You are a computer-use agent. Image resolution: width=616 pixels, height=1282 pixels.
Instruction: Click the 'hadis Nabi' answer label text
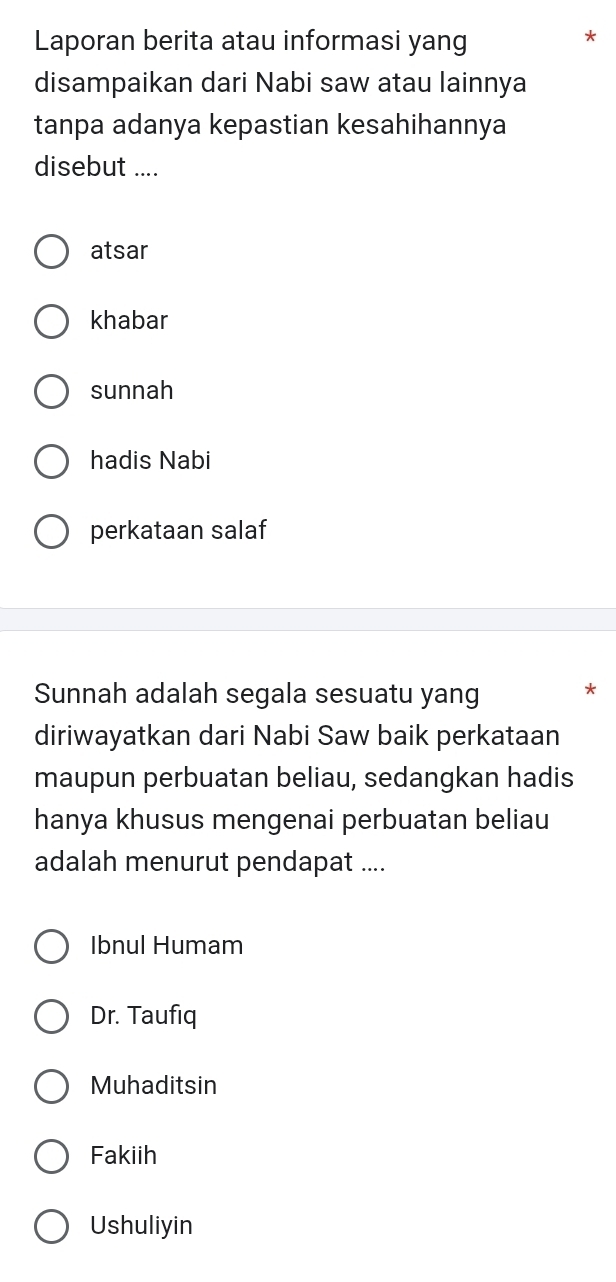(x=150, y=461)
